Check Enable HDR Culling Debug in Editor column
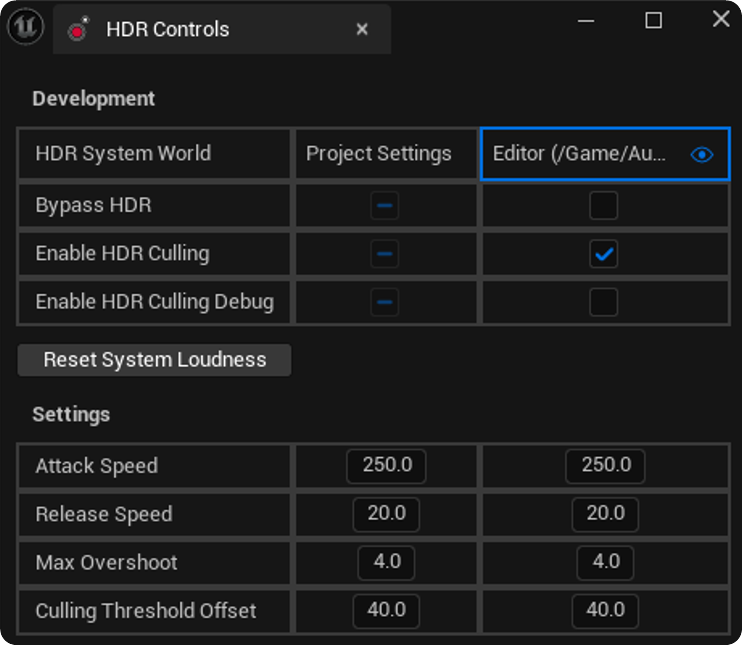 [603, 302]
